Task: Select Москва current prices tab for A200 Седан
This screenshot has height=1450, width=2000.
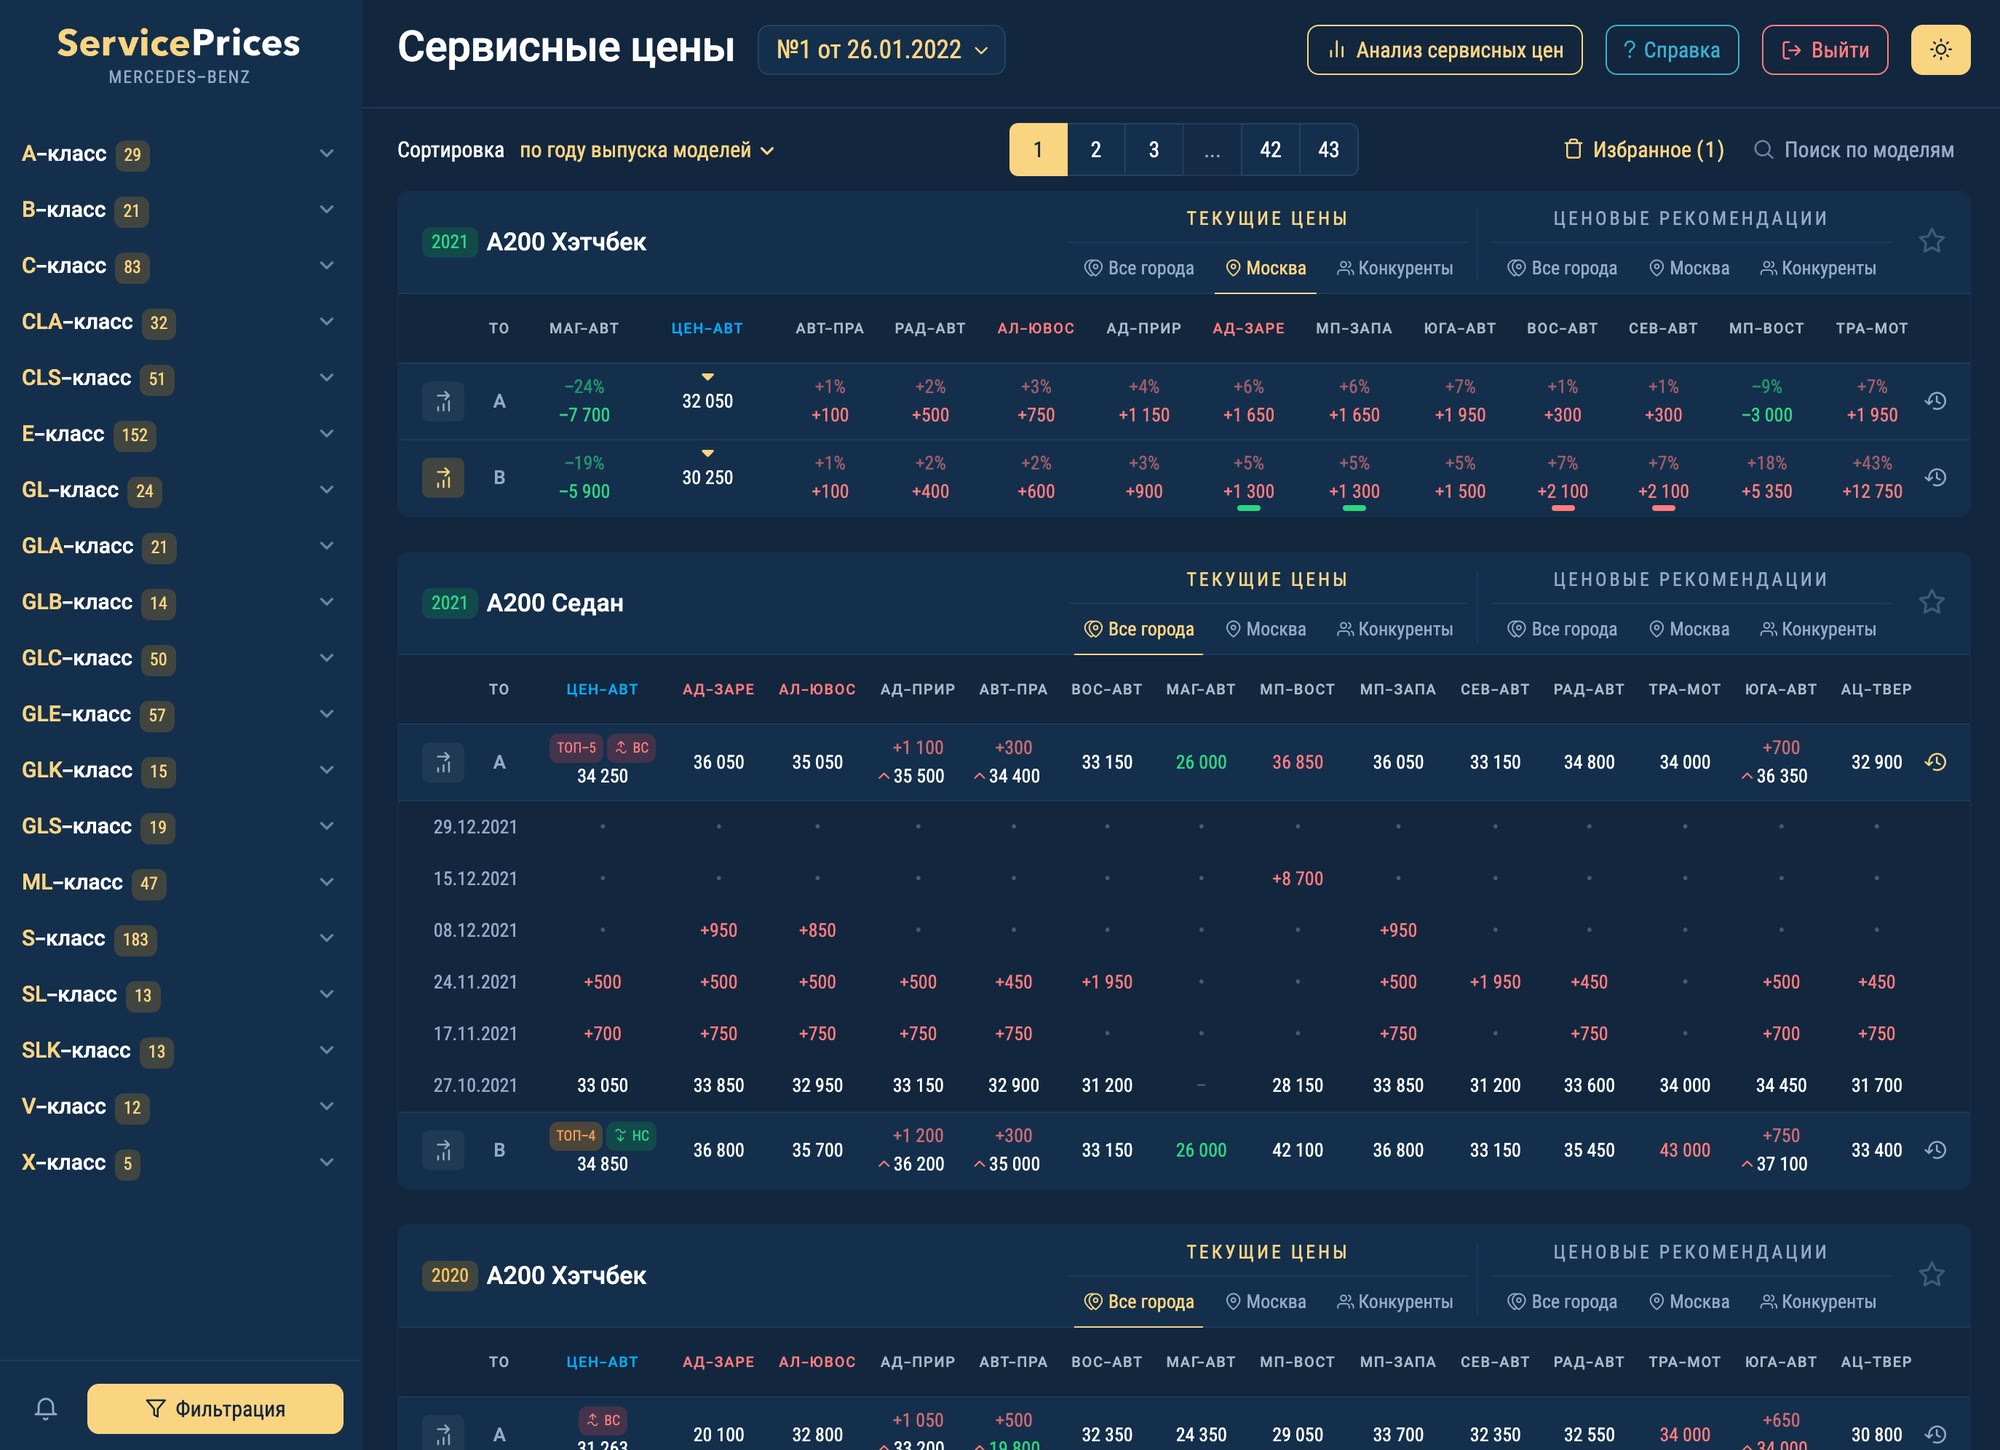Action: click(x=1266, y=629)
